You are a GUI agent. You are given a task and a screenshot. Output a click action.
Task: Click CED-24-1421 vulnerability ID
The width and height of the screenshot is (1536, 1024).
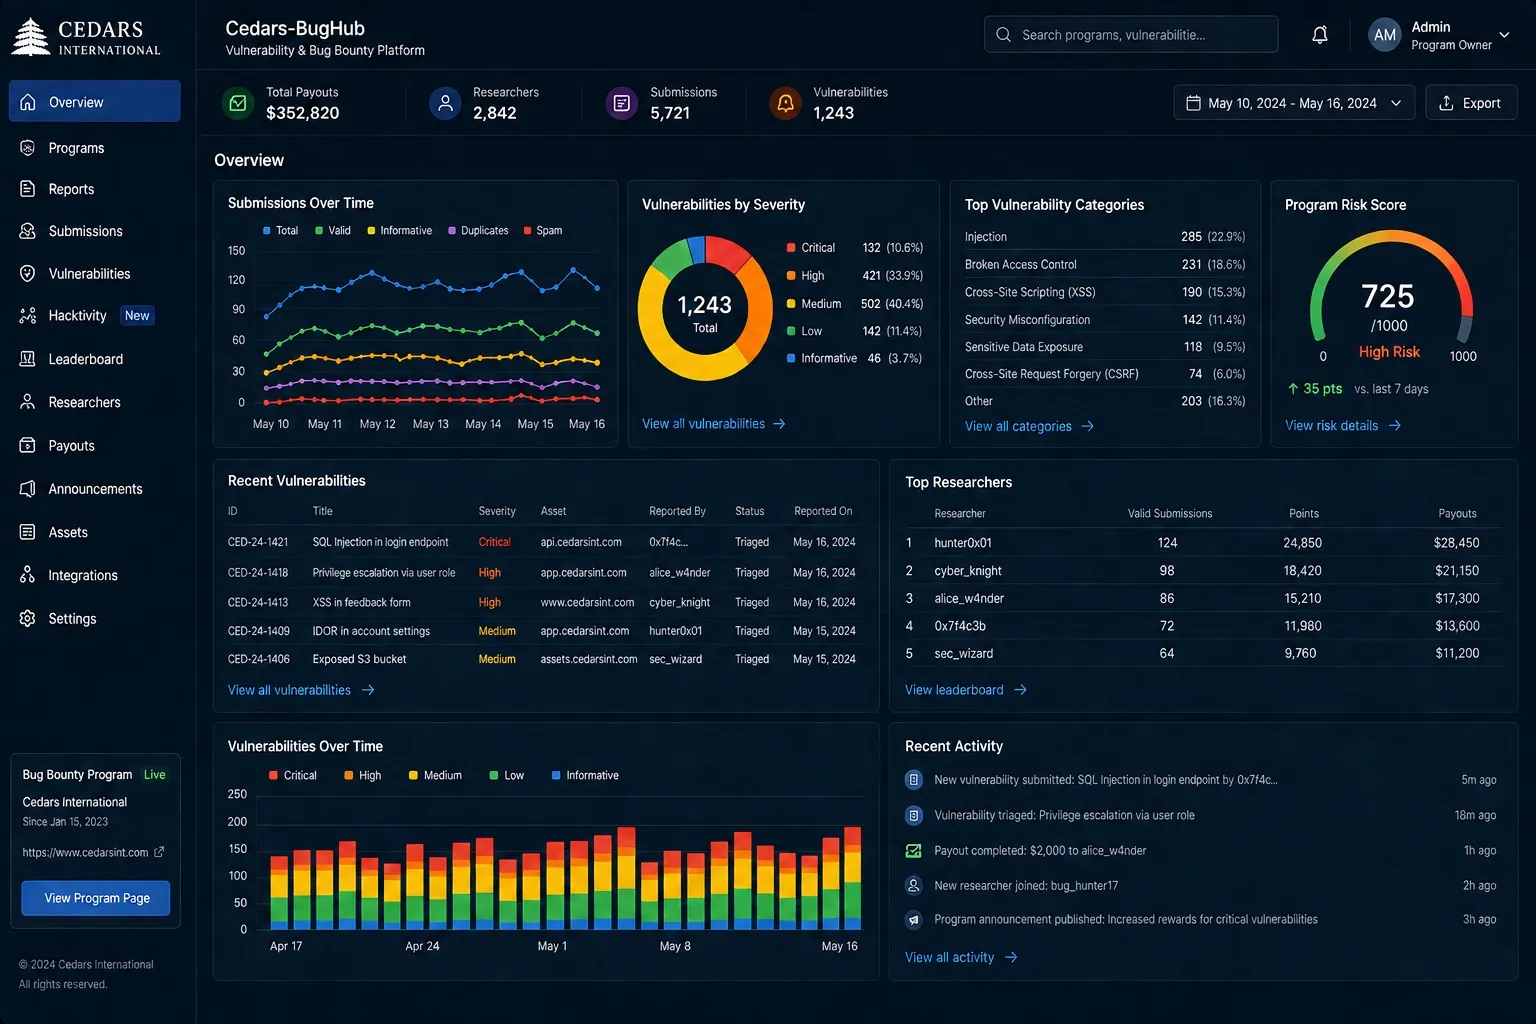coord(258,542)
